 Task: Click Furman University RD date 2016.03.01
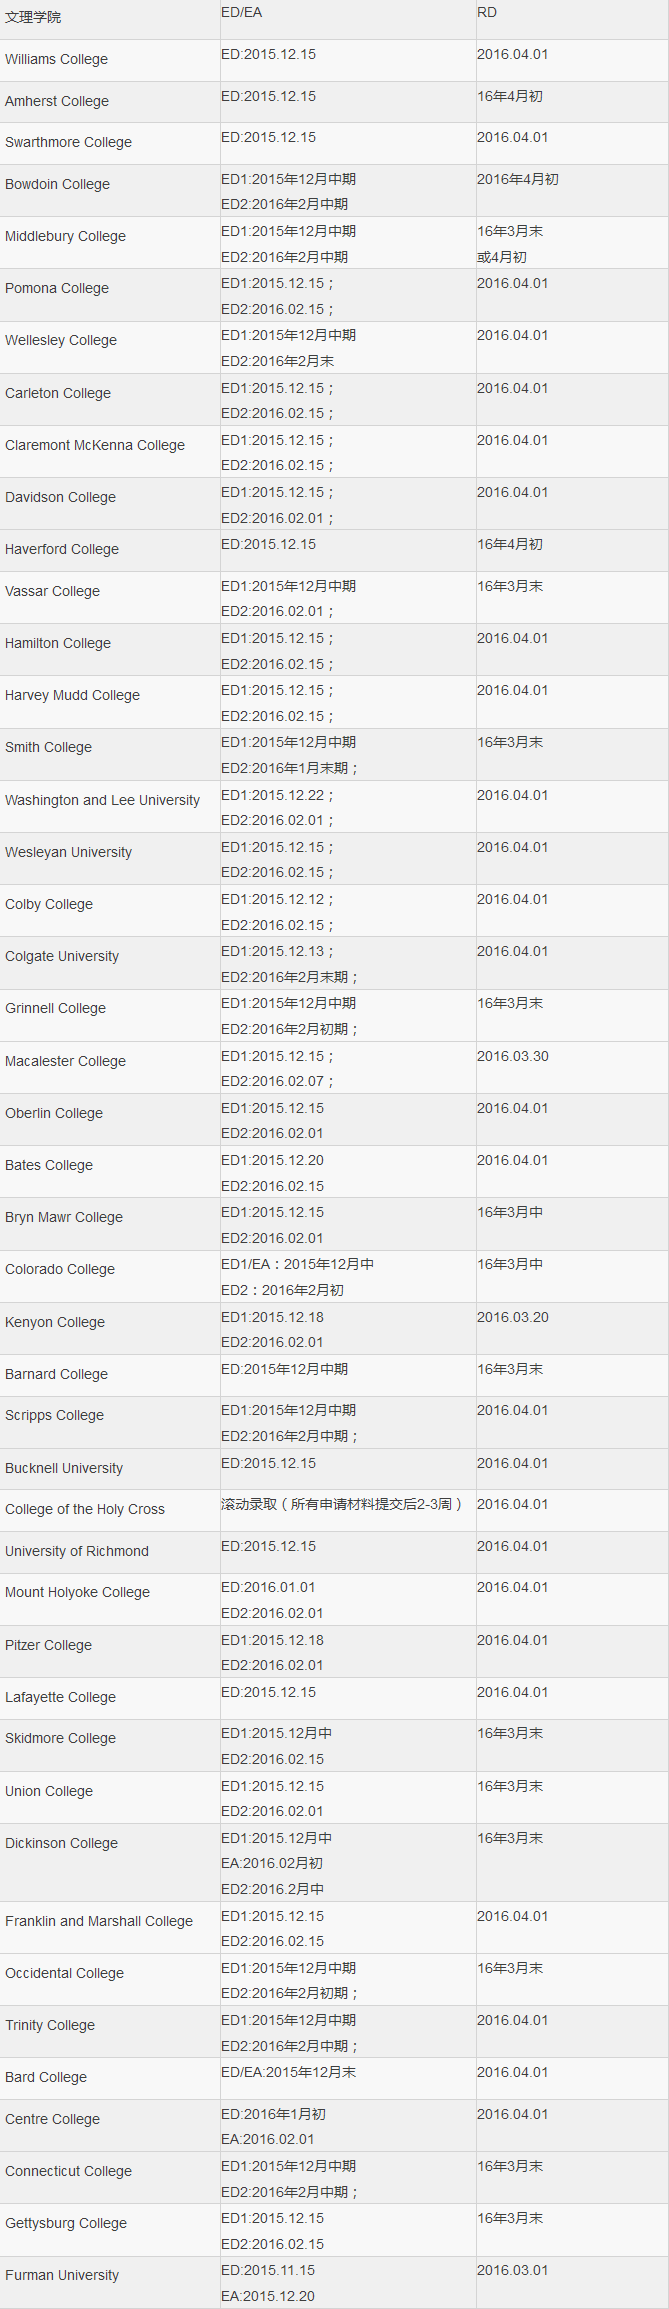[512, 2270]
